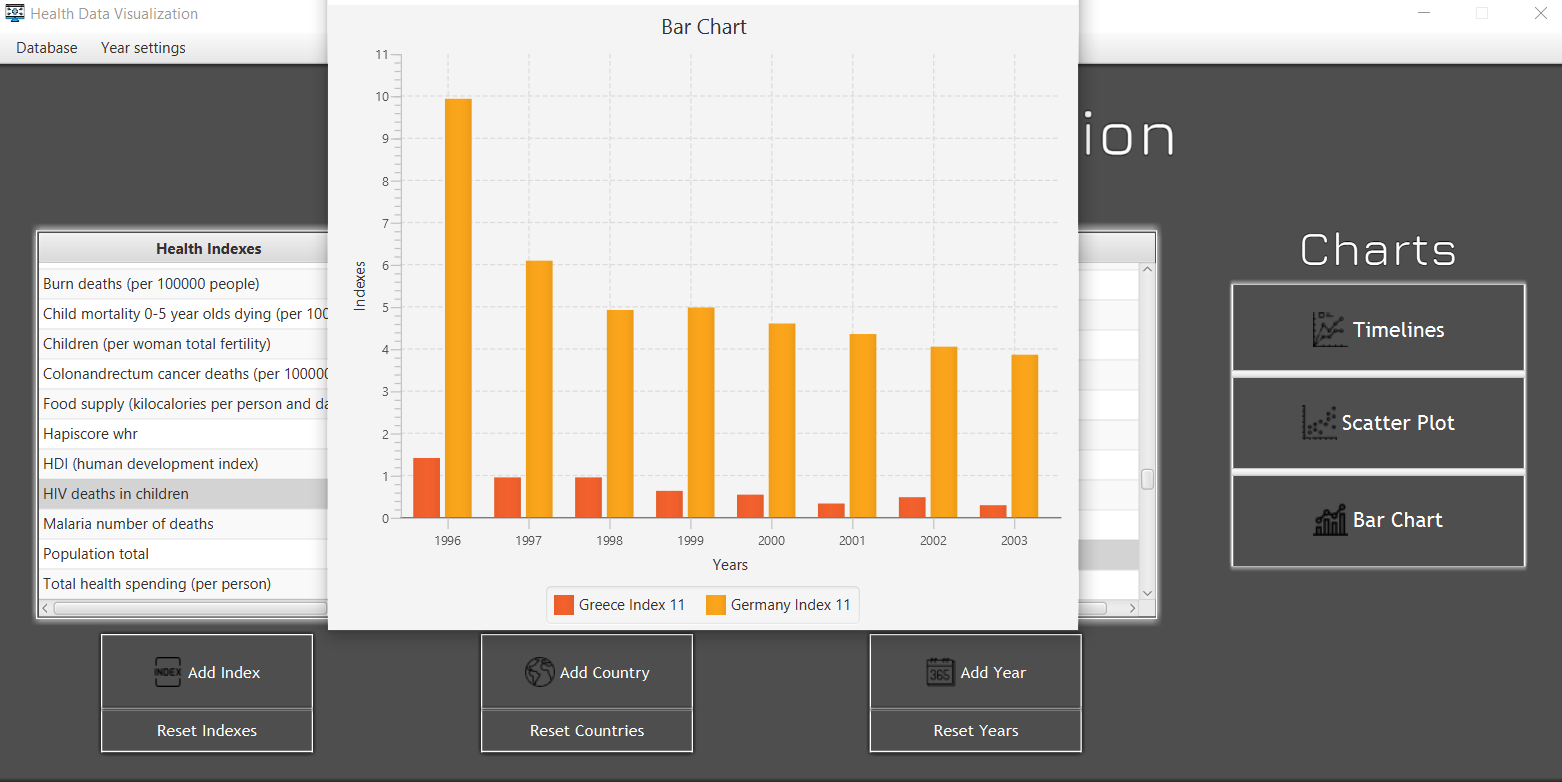Click the globe icon on Add Country

click(541, 672)
